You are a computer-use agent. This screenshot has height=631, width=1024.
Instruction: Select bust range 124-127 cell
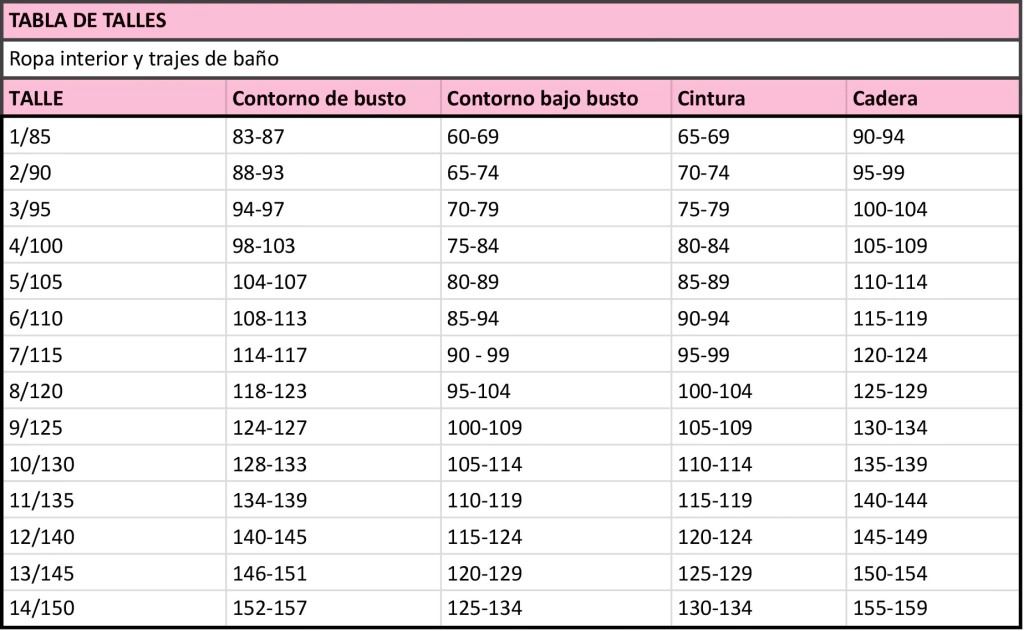tap(269, 427)
